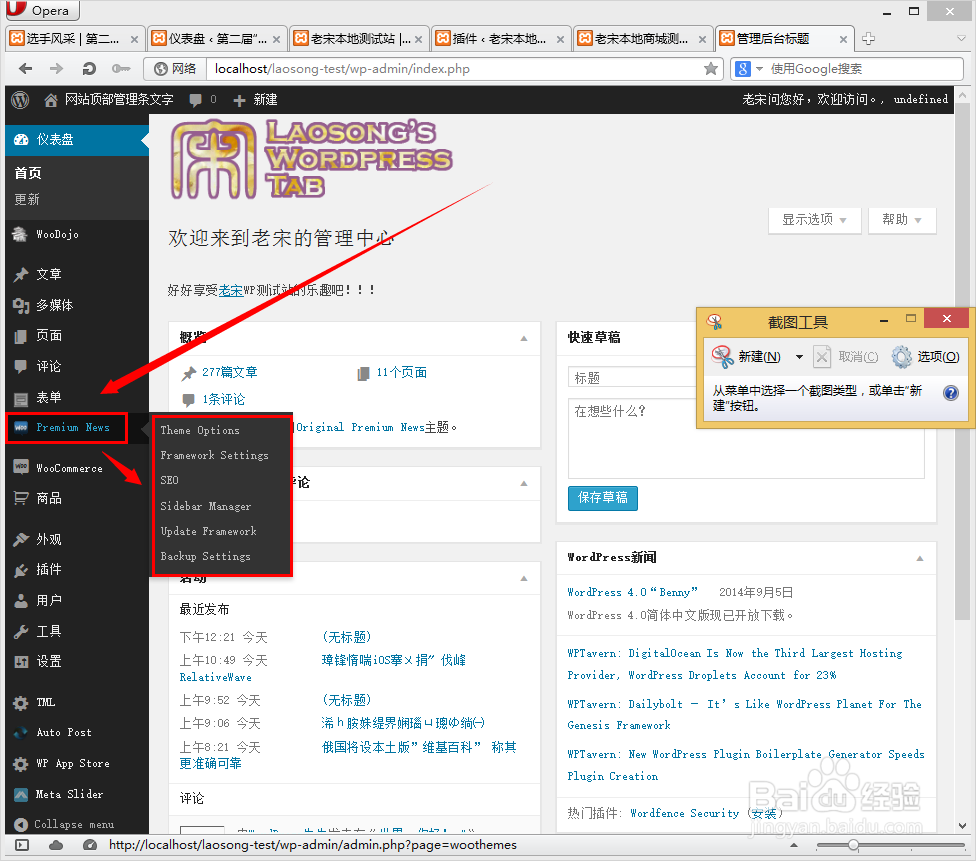Click the 保存草稿 save draft button
Viewport: 976px width, 861px height.
603,497
